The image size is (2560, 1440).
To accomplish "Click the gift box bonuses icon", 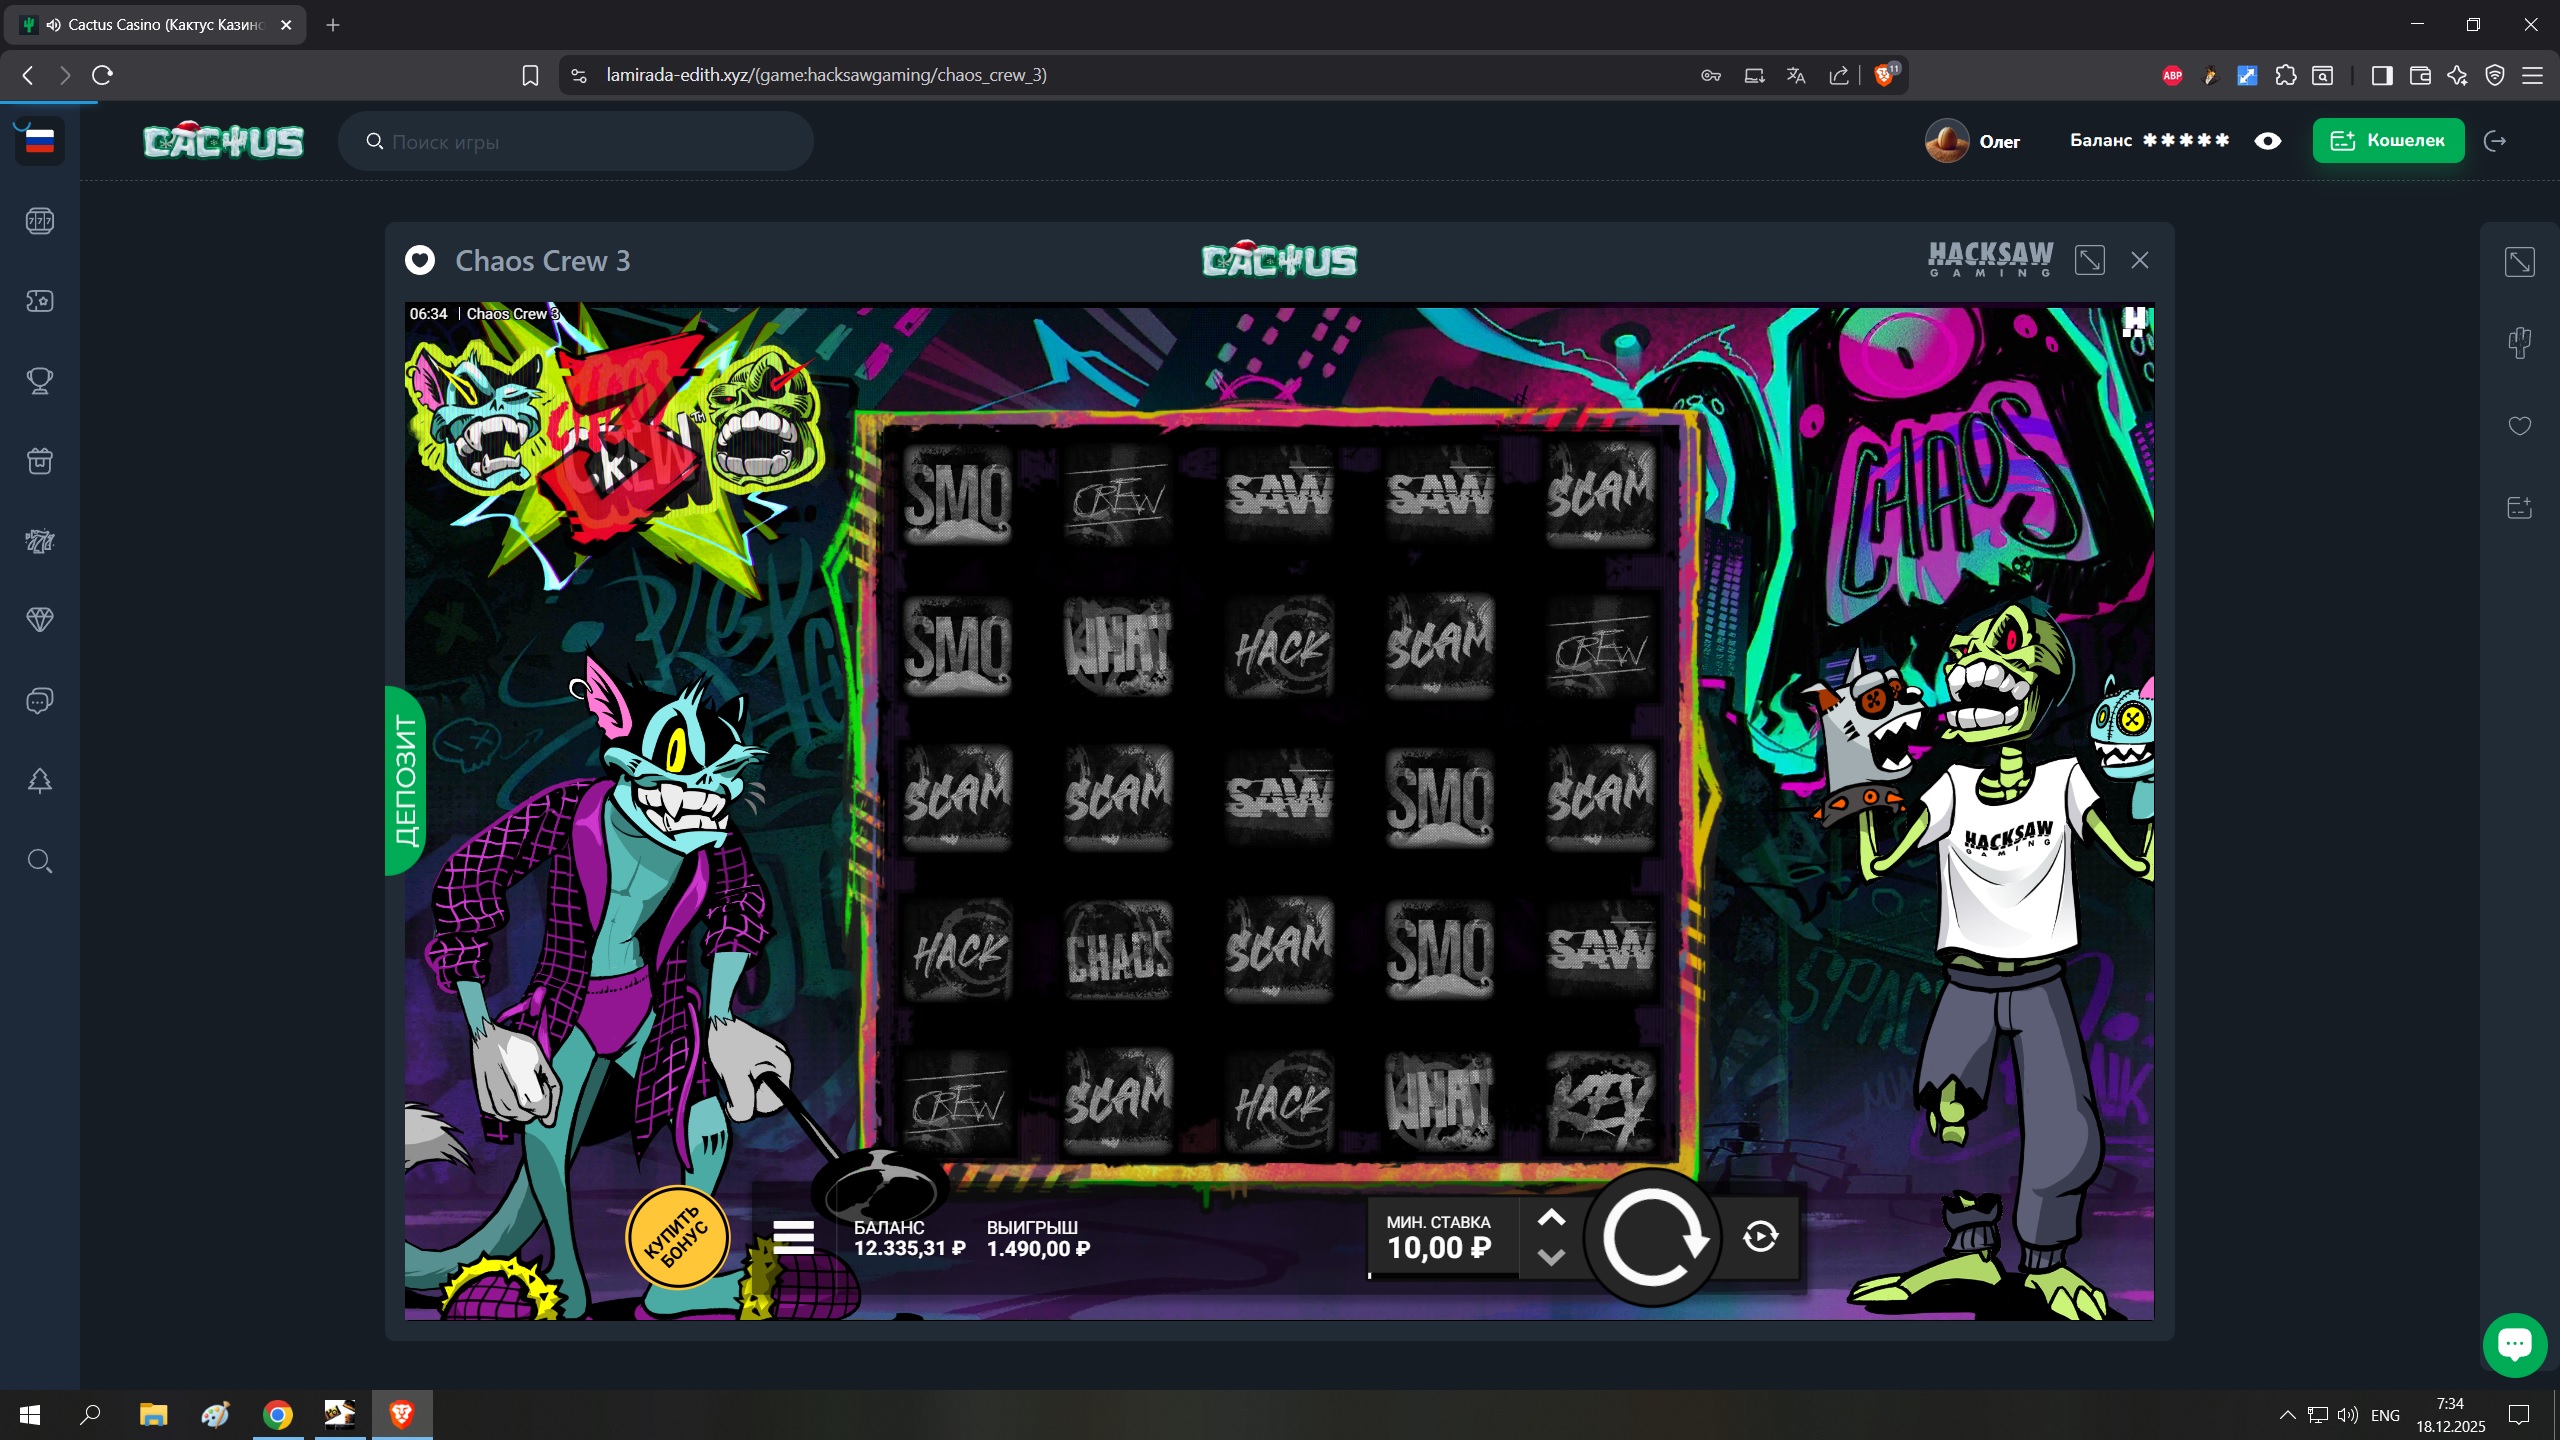I will (x=40, y=461).
